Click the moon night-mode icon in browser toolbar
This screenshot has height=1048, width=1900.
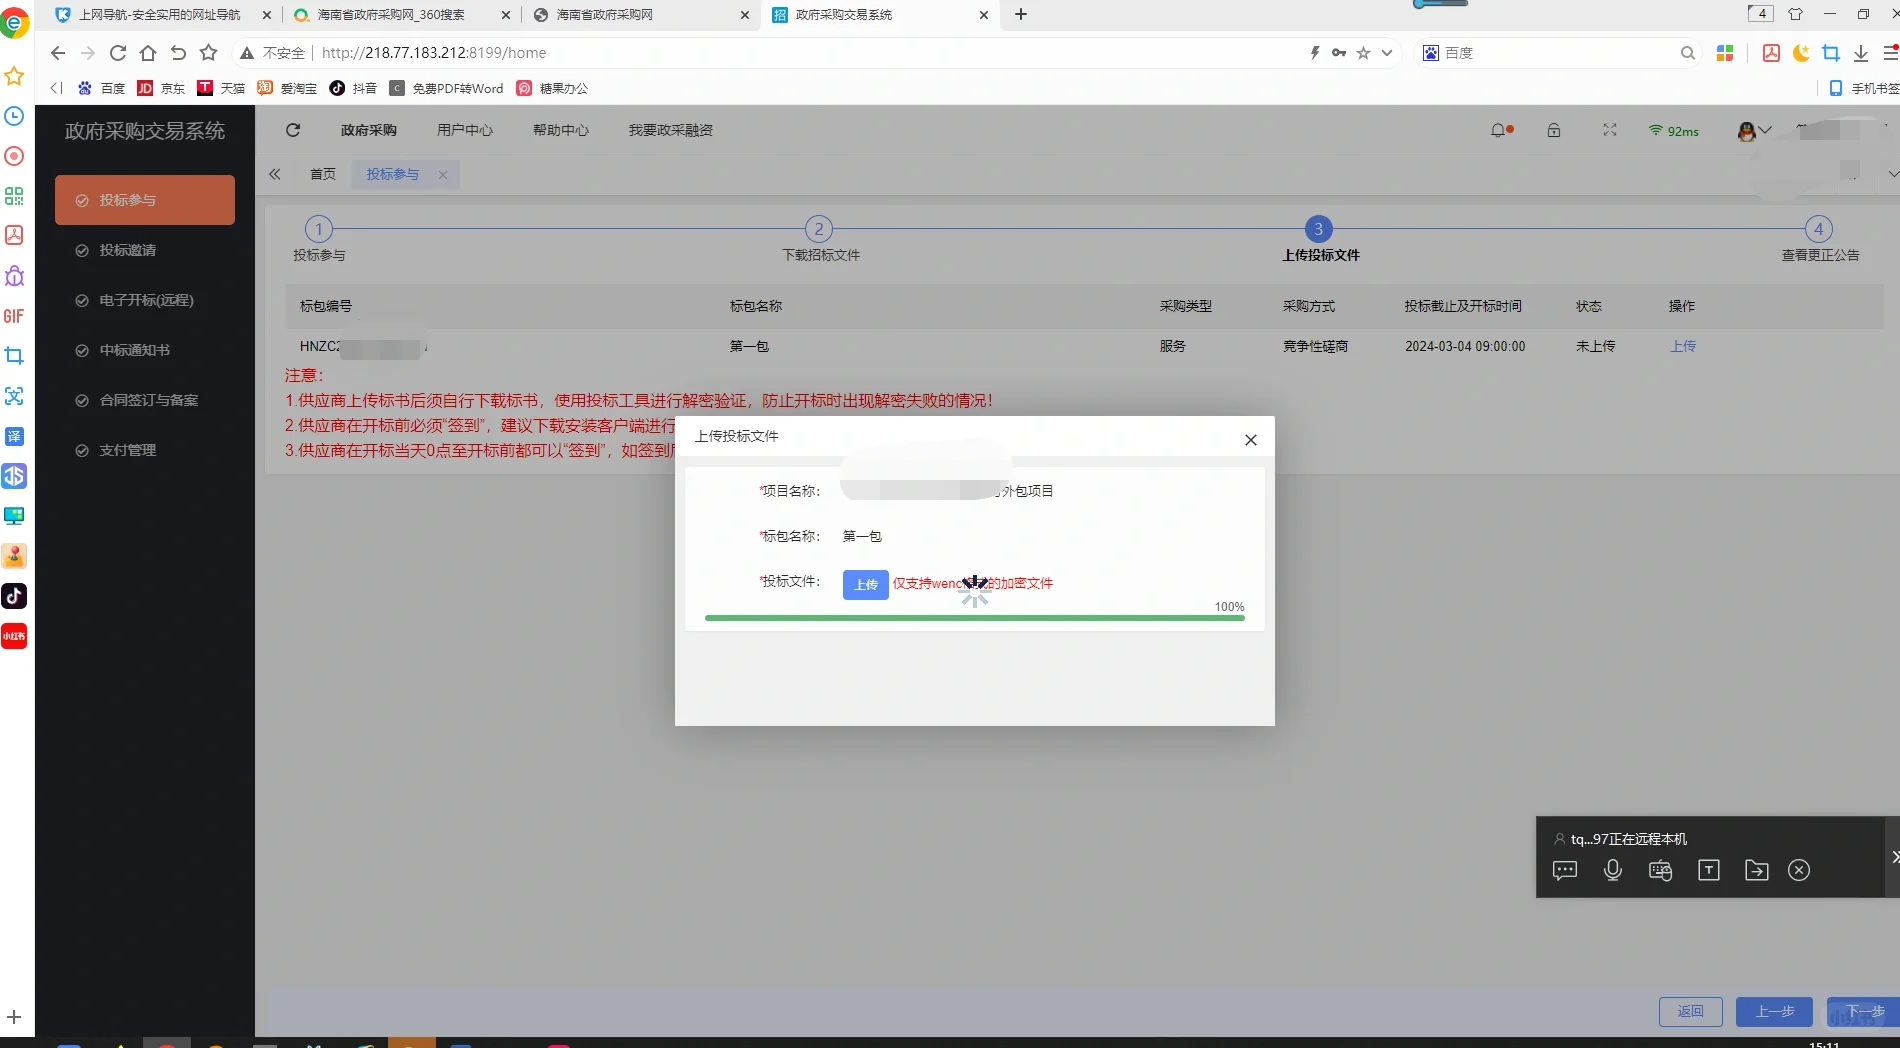click(1801, 53)
